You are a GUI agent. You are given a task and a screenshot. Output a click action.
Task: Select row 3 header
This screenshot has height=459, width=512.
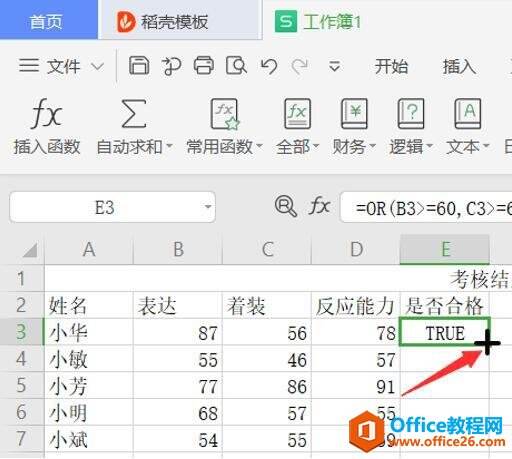point(22,332)
